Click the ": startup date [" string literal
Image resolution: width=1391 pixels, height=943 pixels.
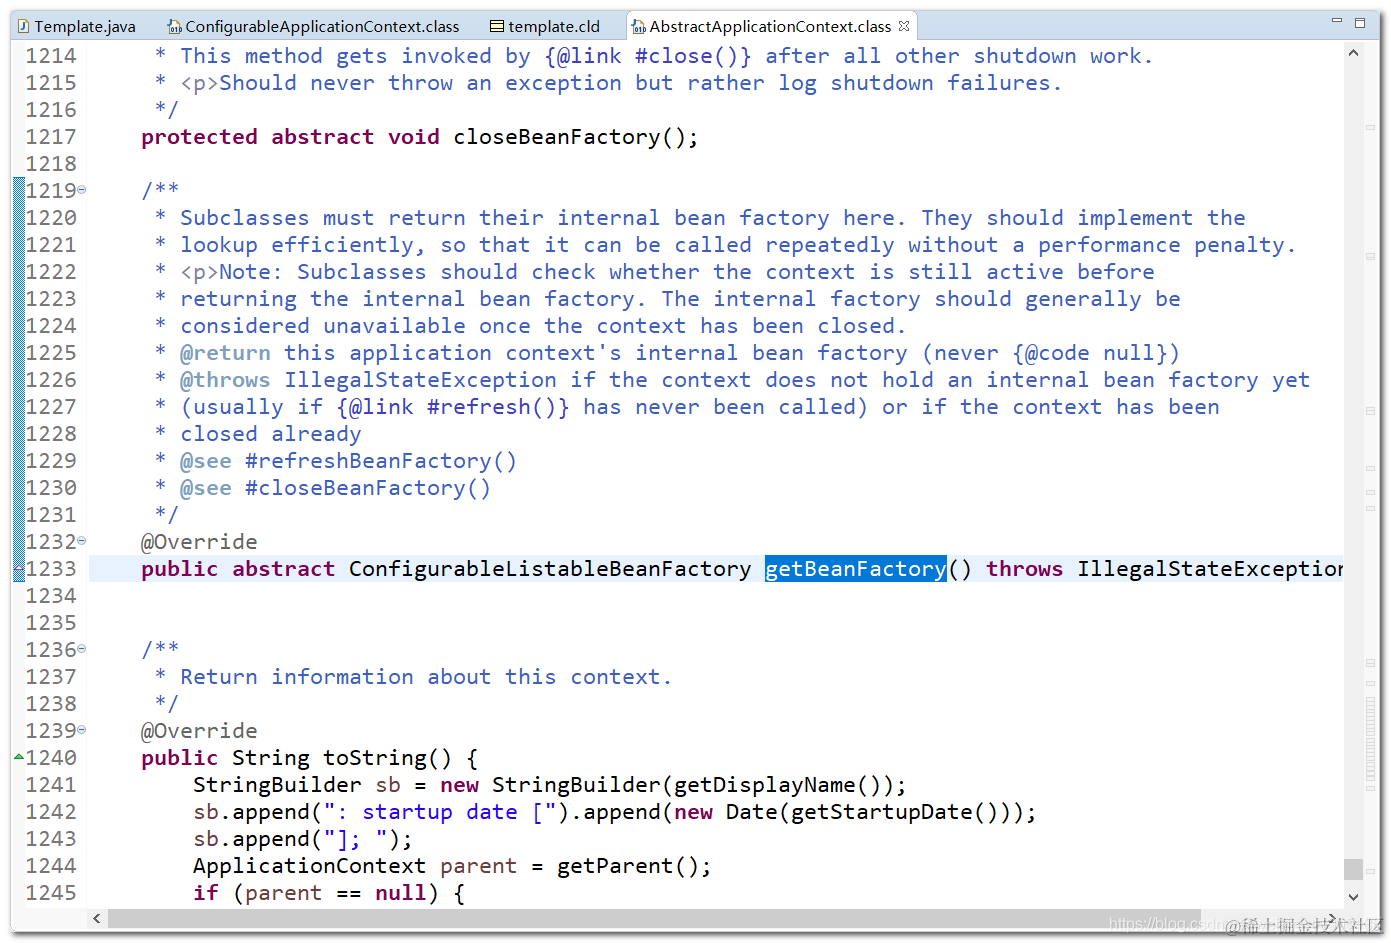[440, 812]
